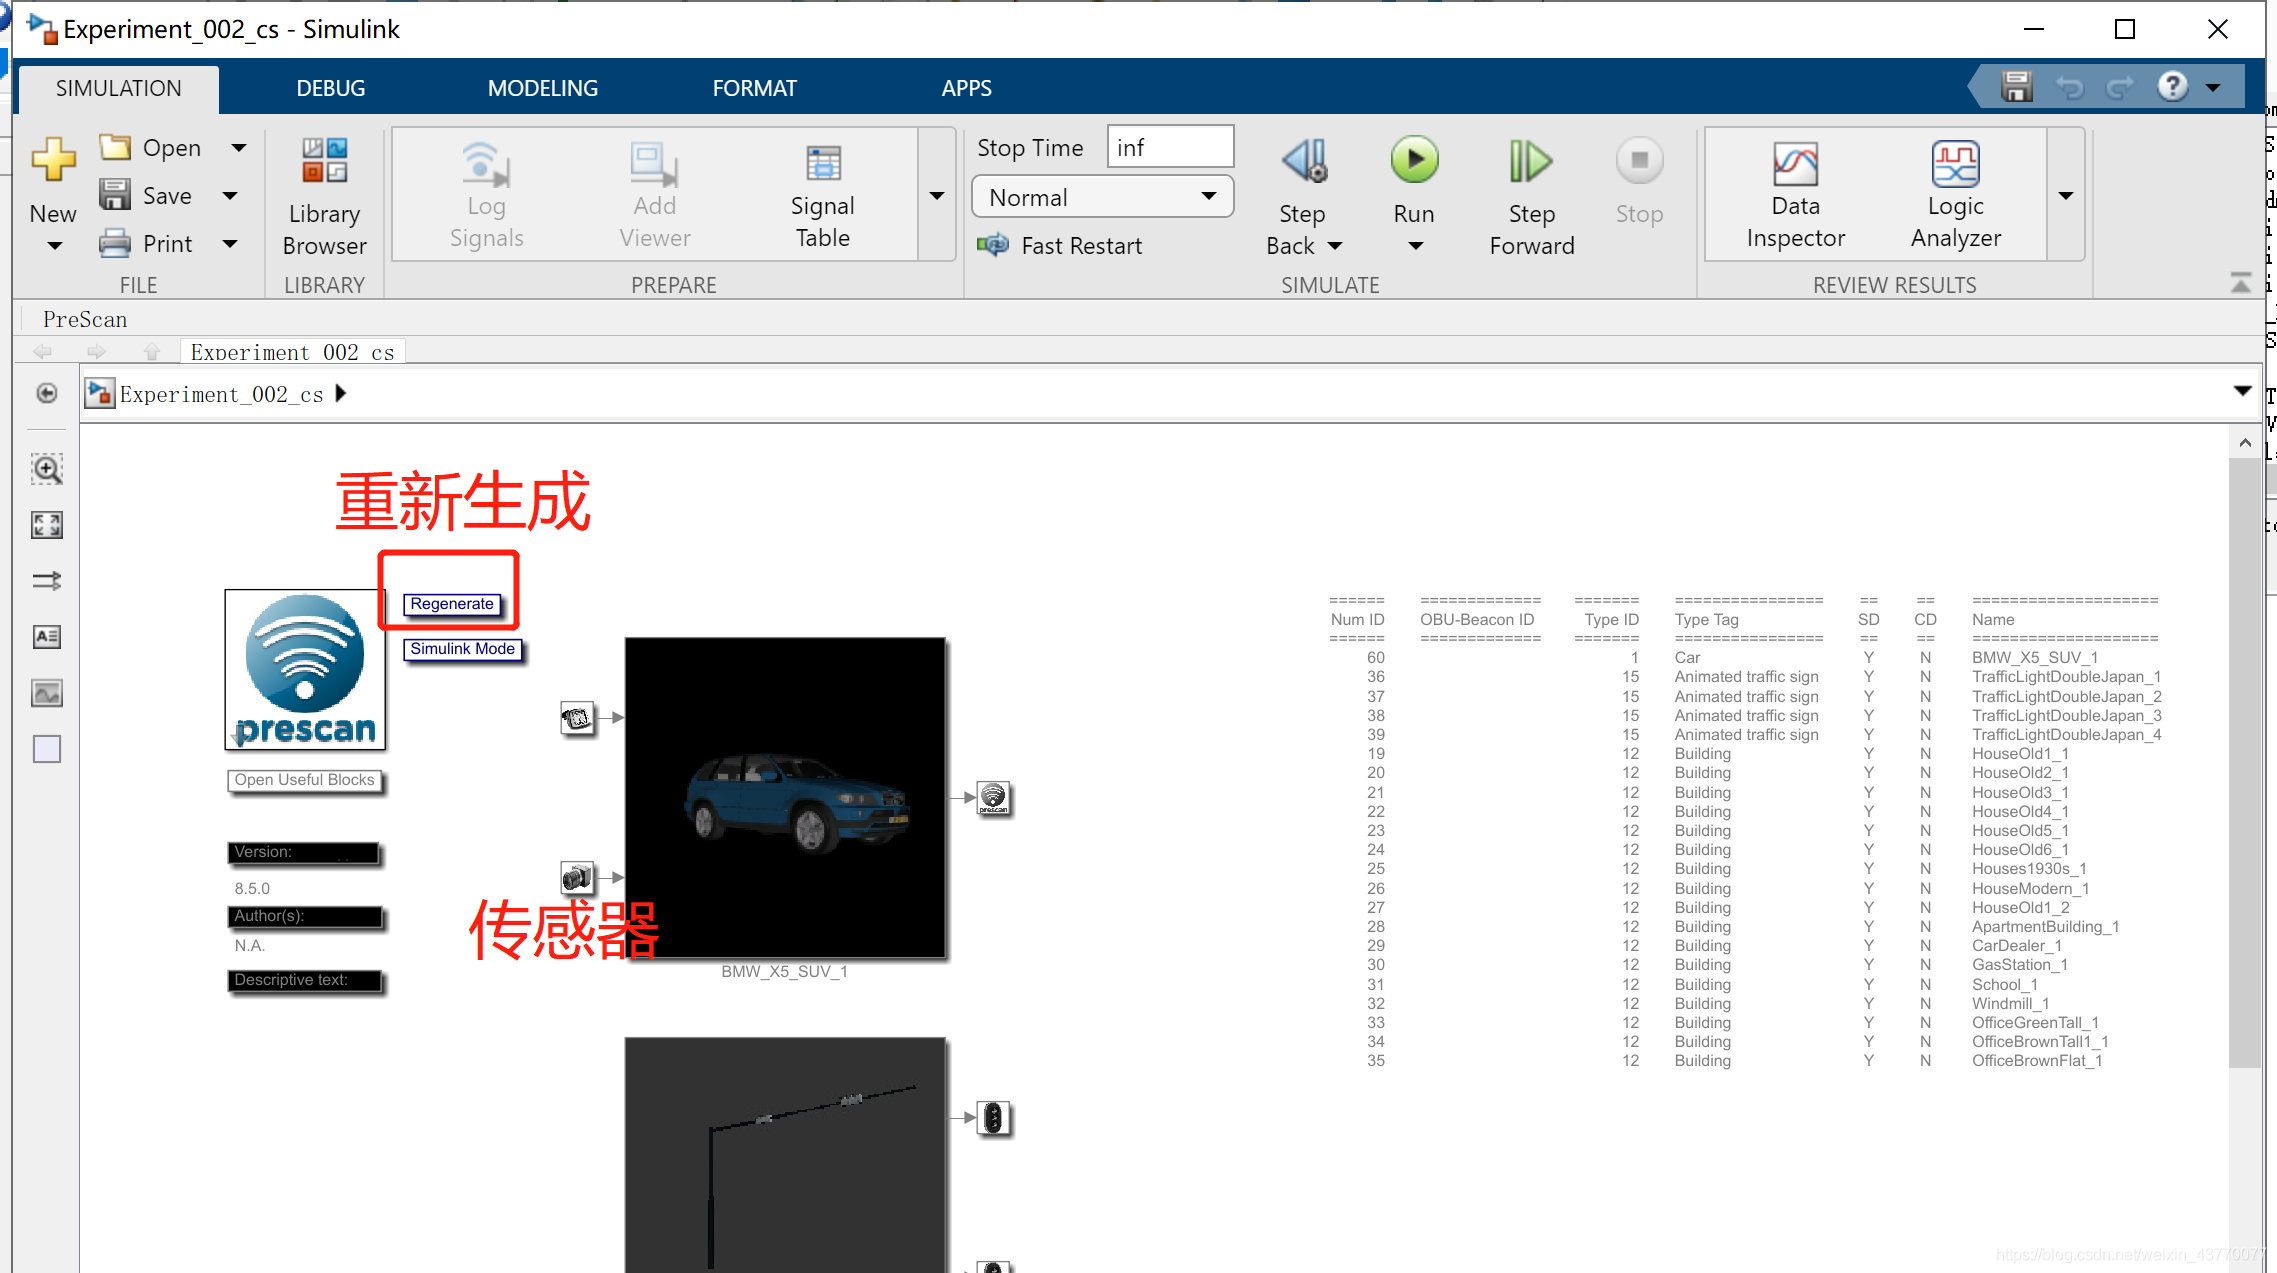
Task: Launch the Logic Analyzer
Action: point(1954,195)
